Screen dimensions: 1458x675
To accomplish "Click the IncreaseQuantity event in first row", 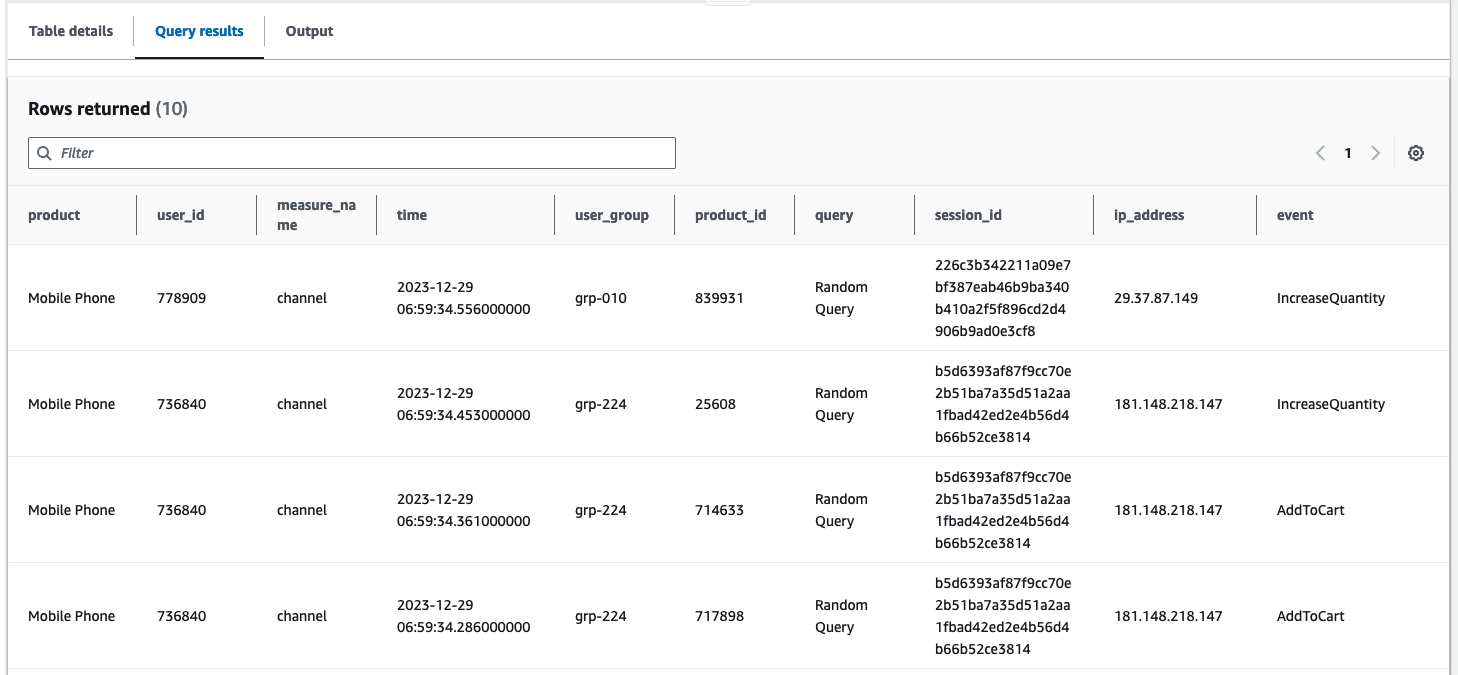I will click(1331, 297).
